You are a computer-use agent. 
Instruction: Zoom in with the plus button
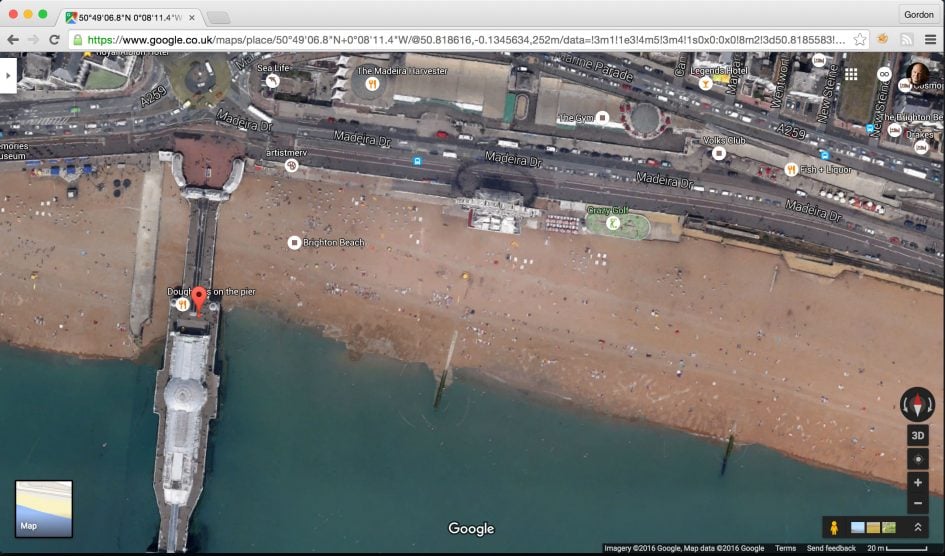pyautogui.click(x=918, y=483)
